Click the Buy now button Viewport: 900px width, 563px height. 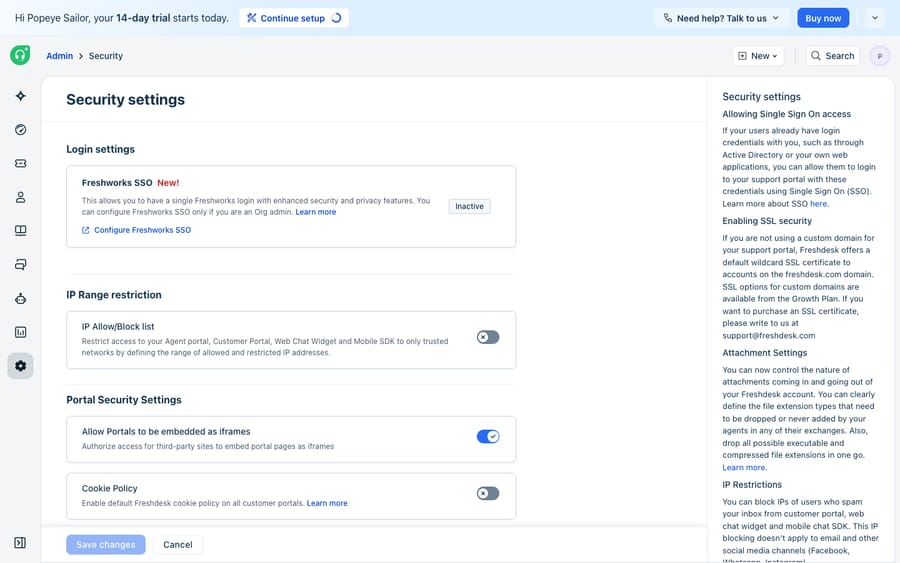click(823, 18)
